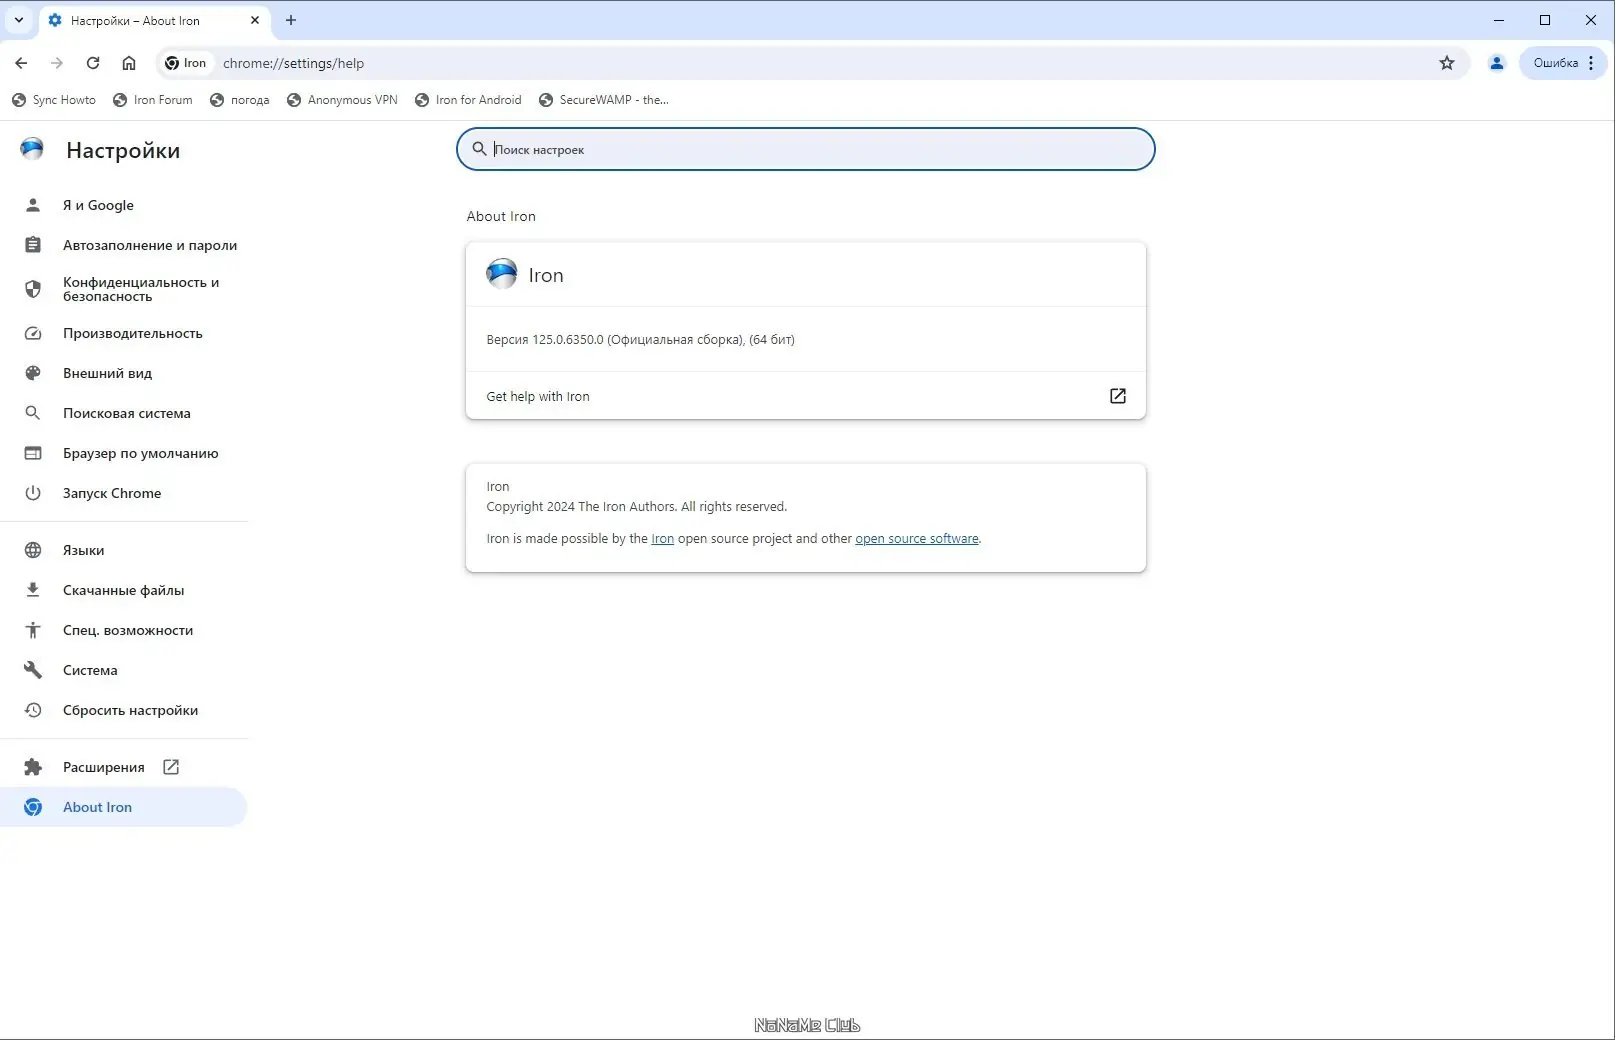Viewport: 1615px width, 1040px height.
Task: Follow the Iron open source project link
Action: tap(662, 539)
